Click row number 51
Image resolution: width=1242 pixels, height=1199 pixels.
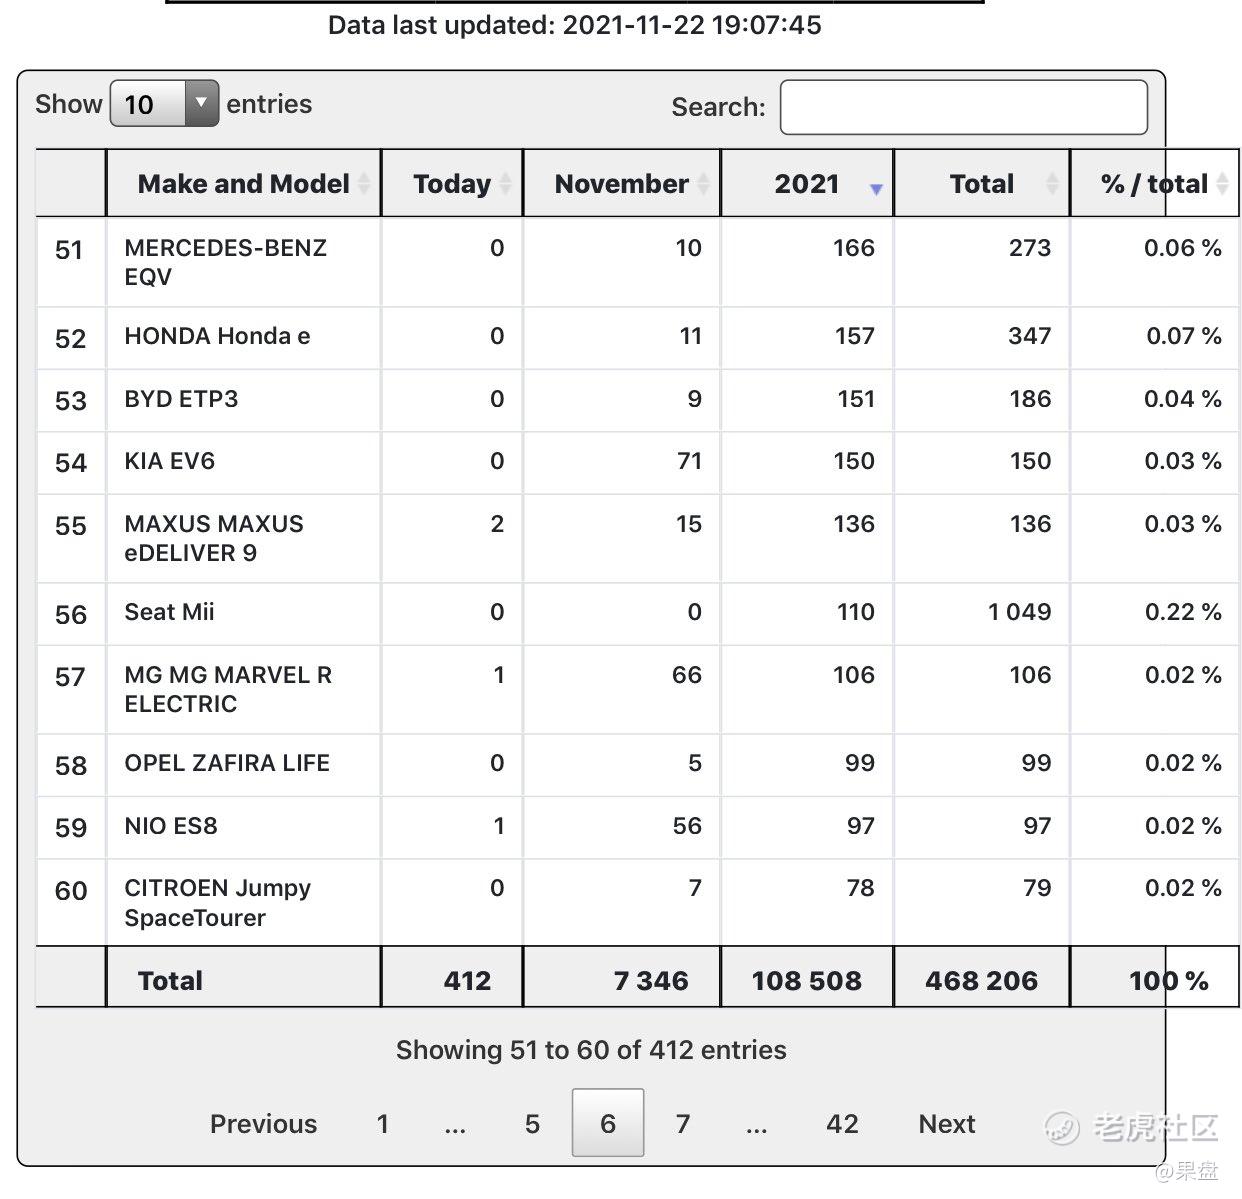[69, 249]
